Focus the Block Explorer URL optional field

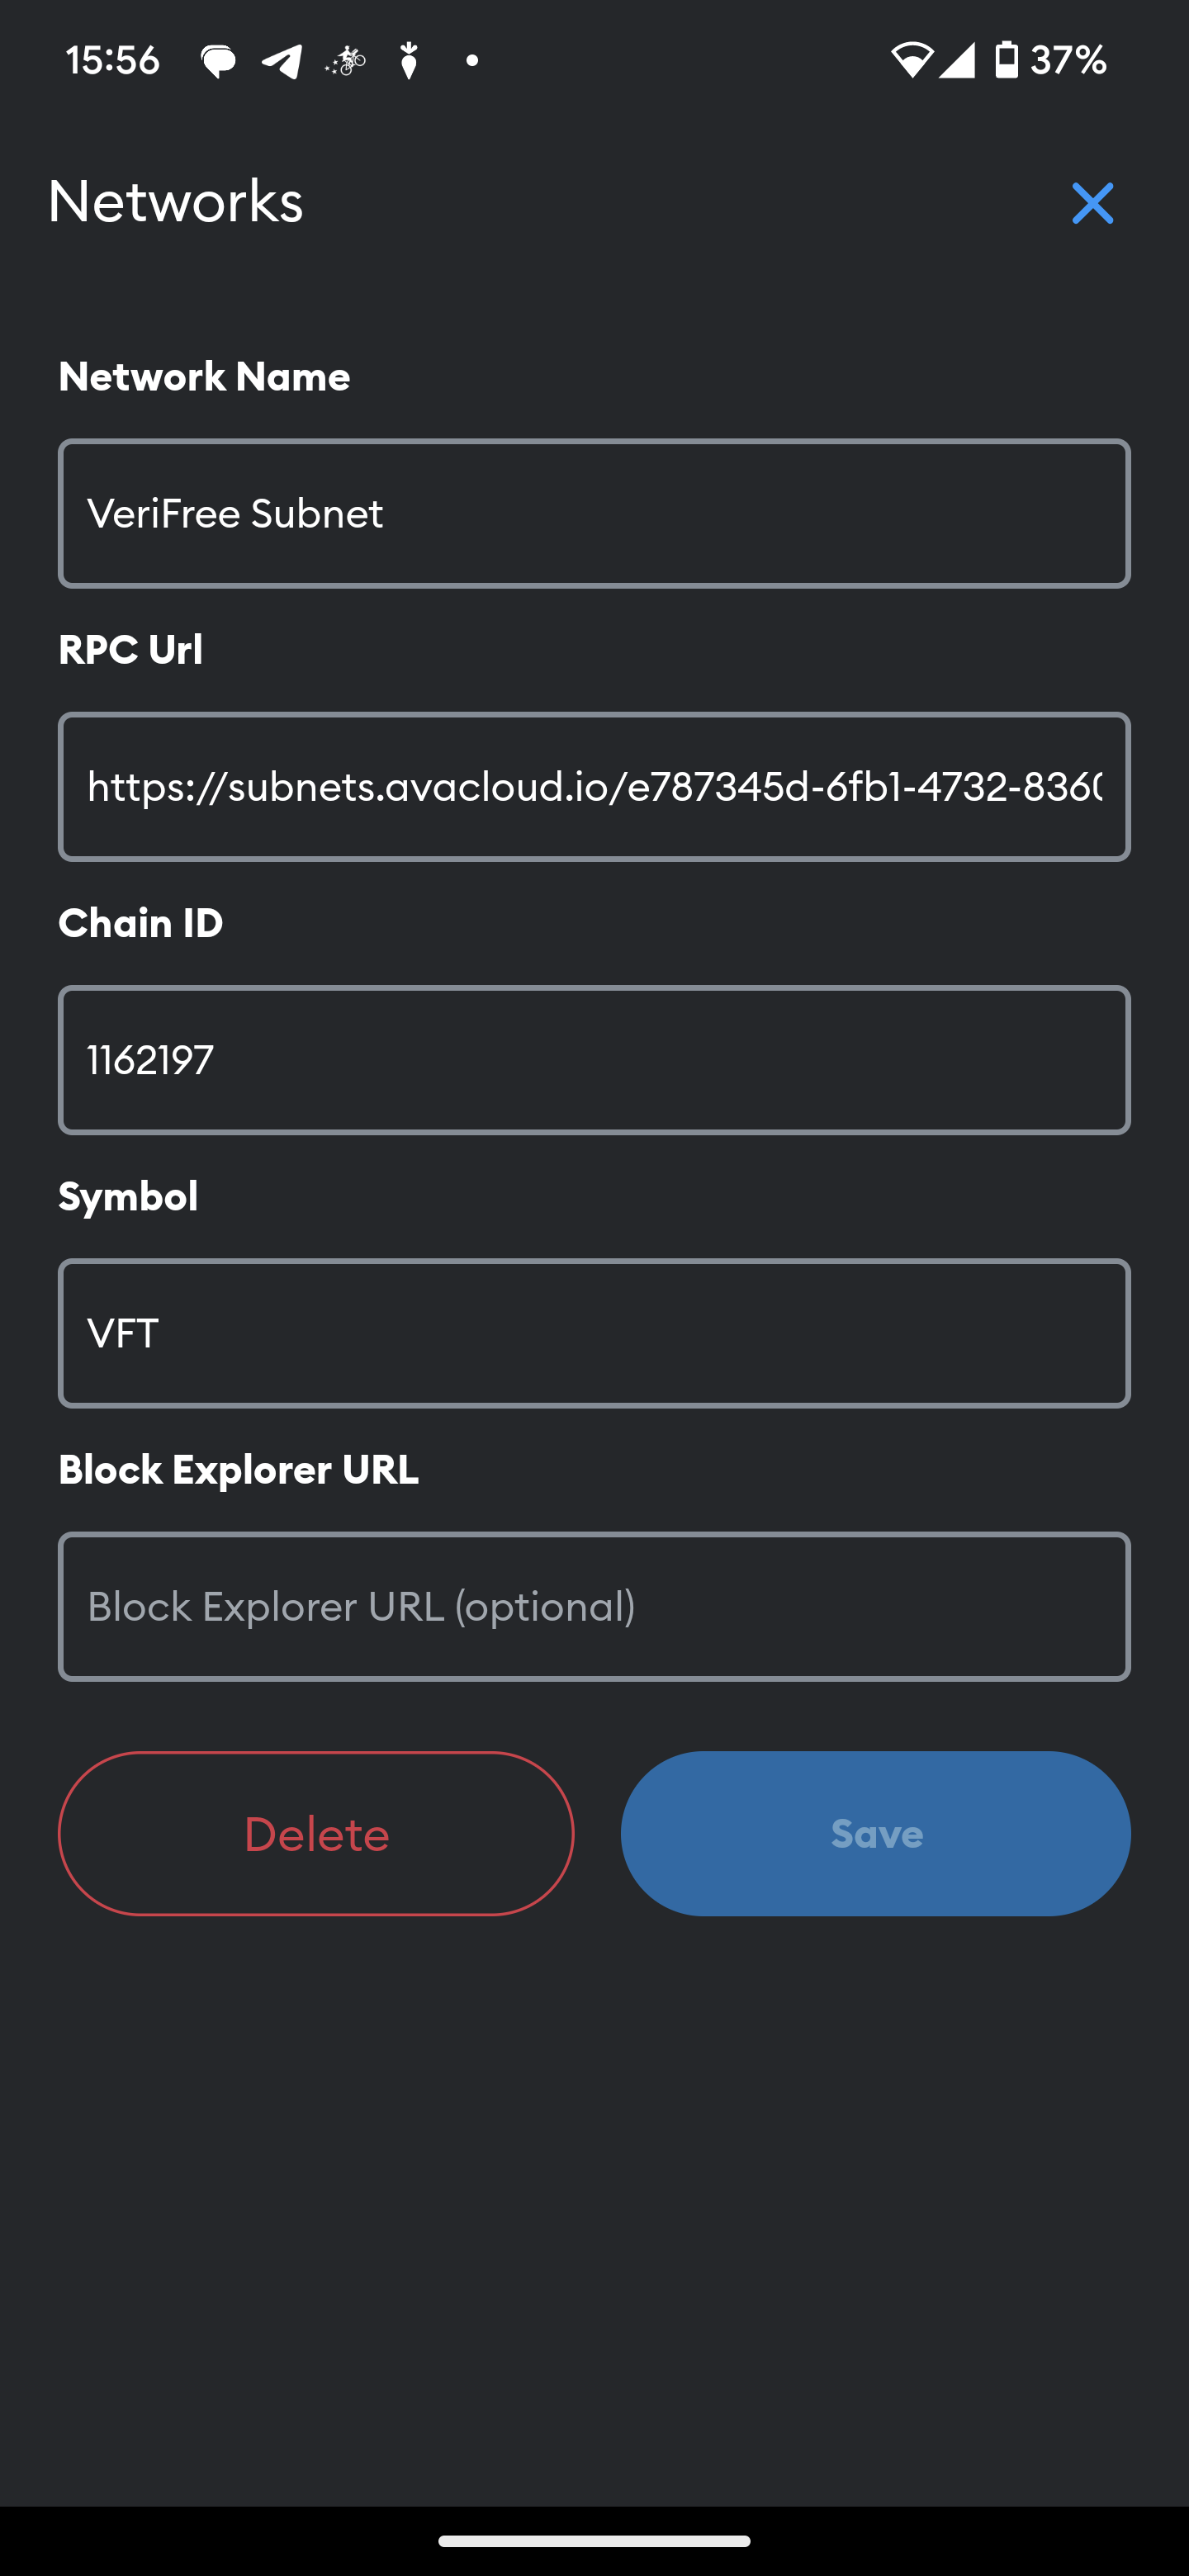pos(594,1606)
